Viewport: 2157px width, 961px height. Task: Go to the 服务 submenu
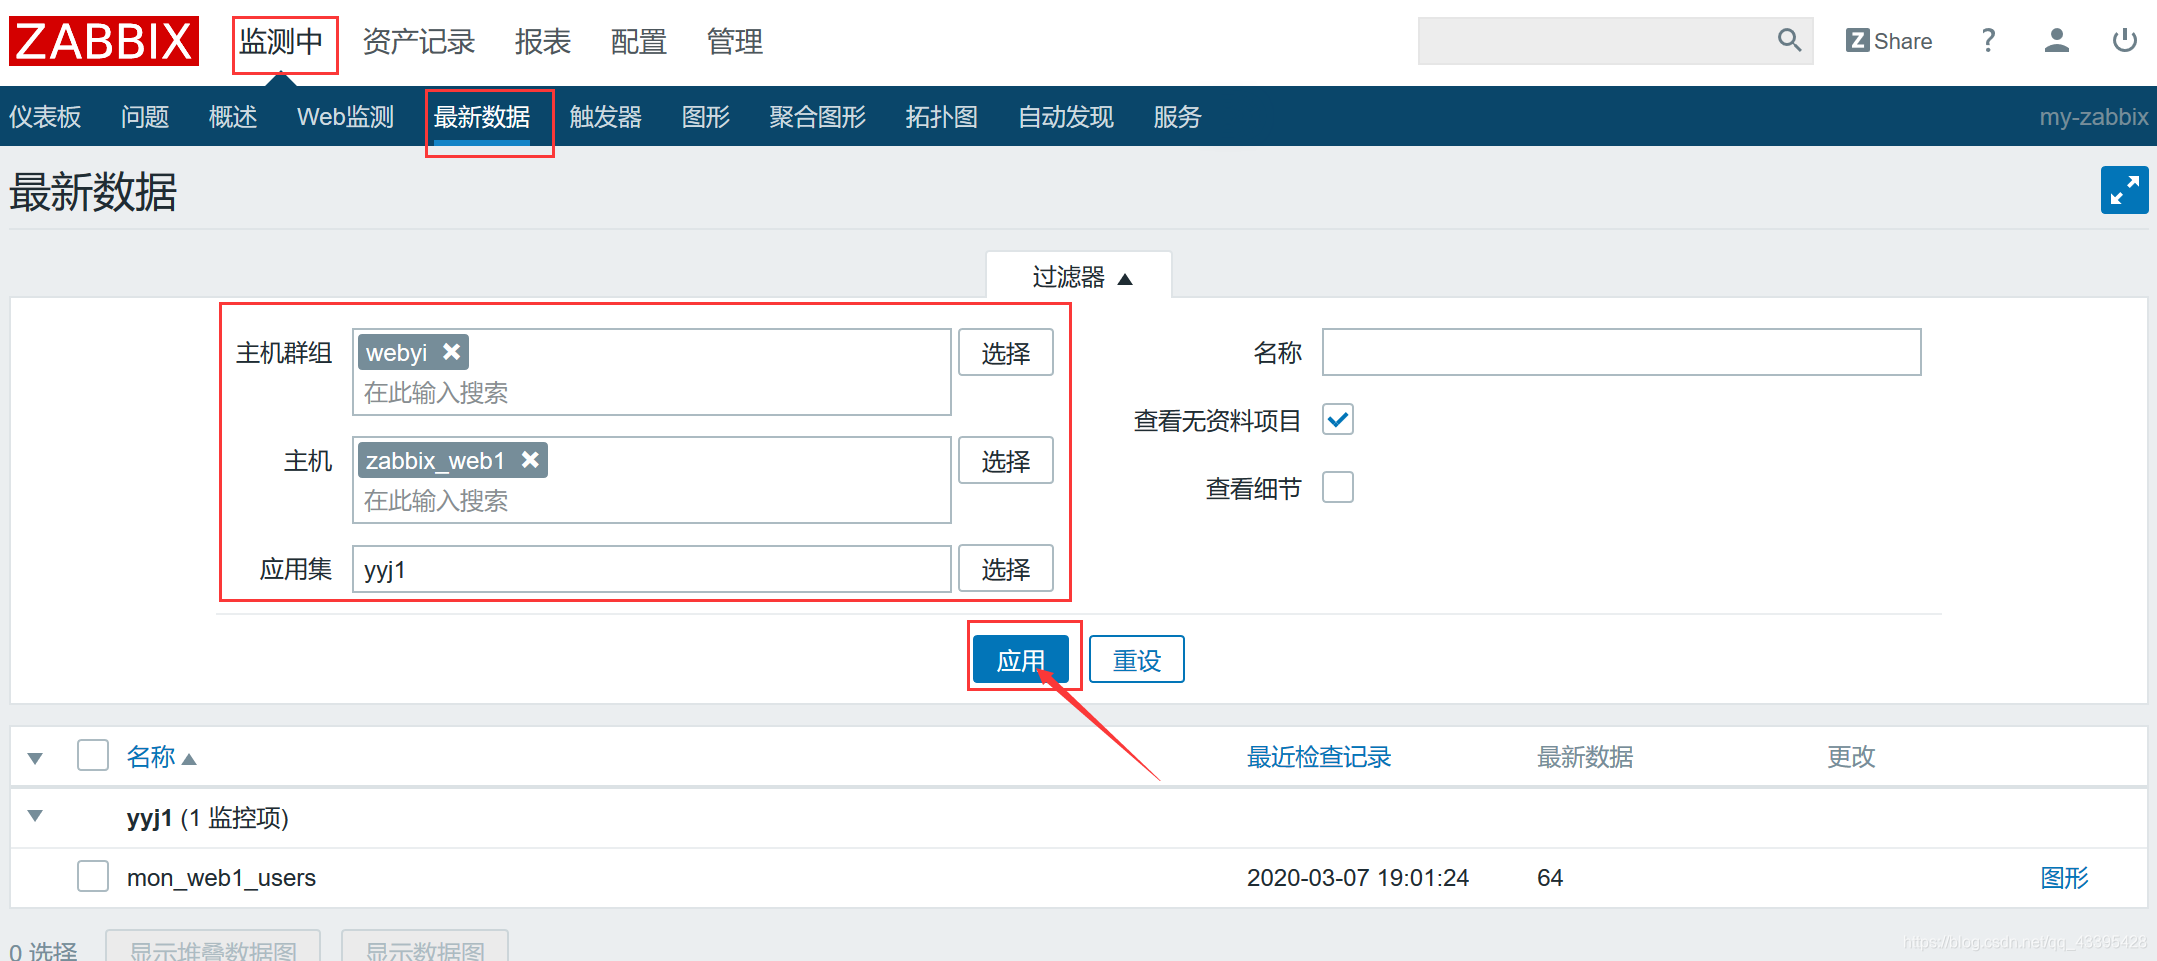tap(1177, 117)
